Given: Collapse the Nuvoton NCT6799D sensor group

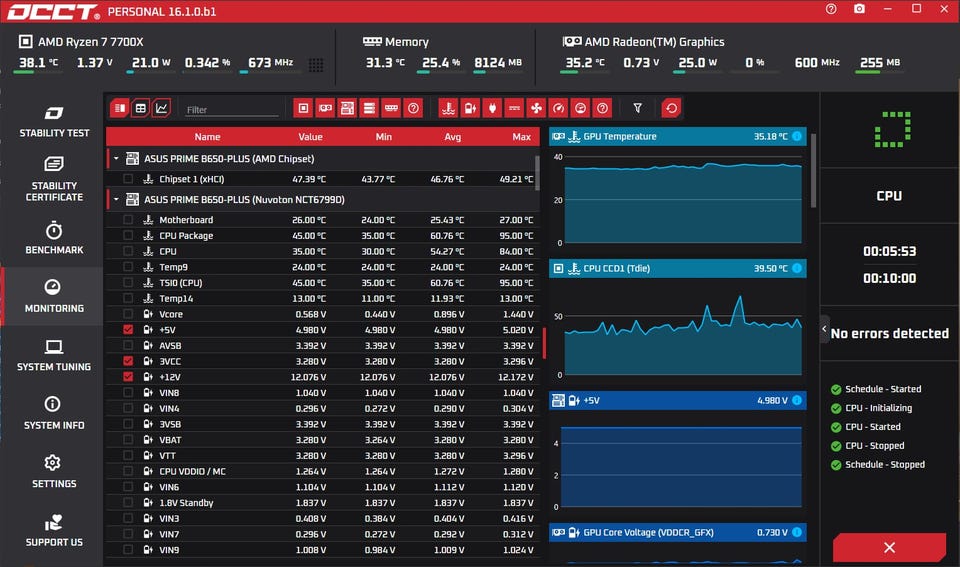Looking at the screenshot, I should (x=116, y=200).
